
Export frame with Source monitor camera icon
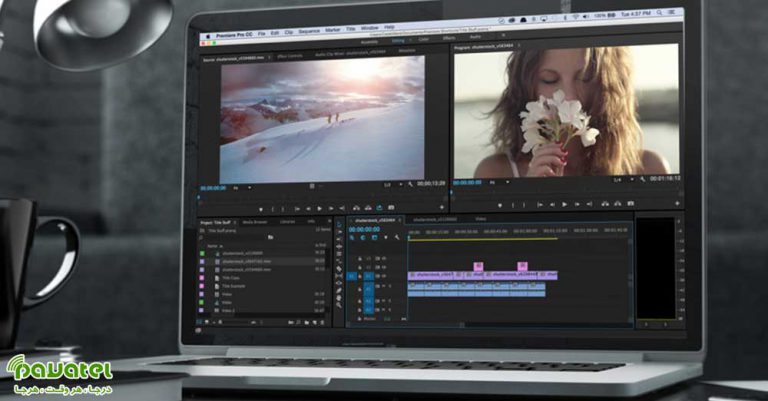pyautogui.click(x=391, y=208)
